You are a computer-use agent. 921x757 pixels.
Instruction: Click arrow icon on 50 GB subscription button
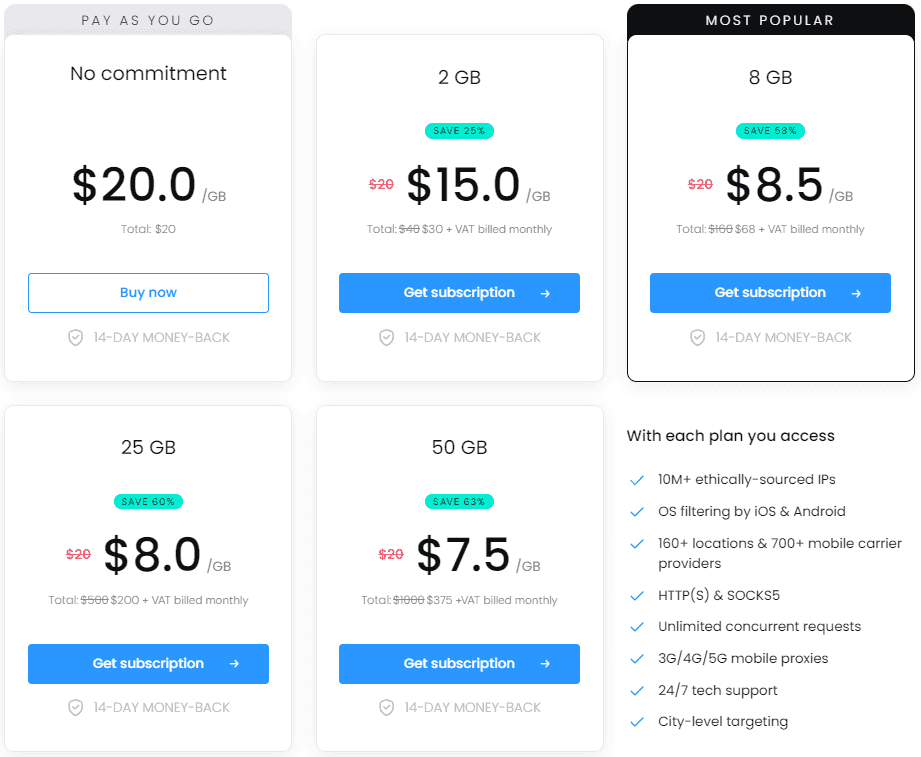pyautogui.click(x=545, y=664)
